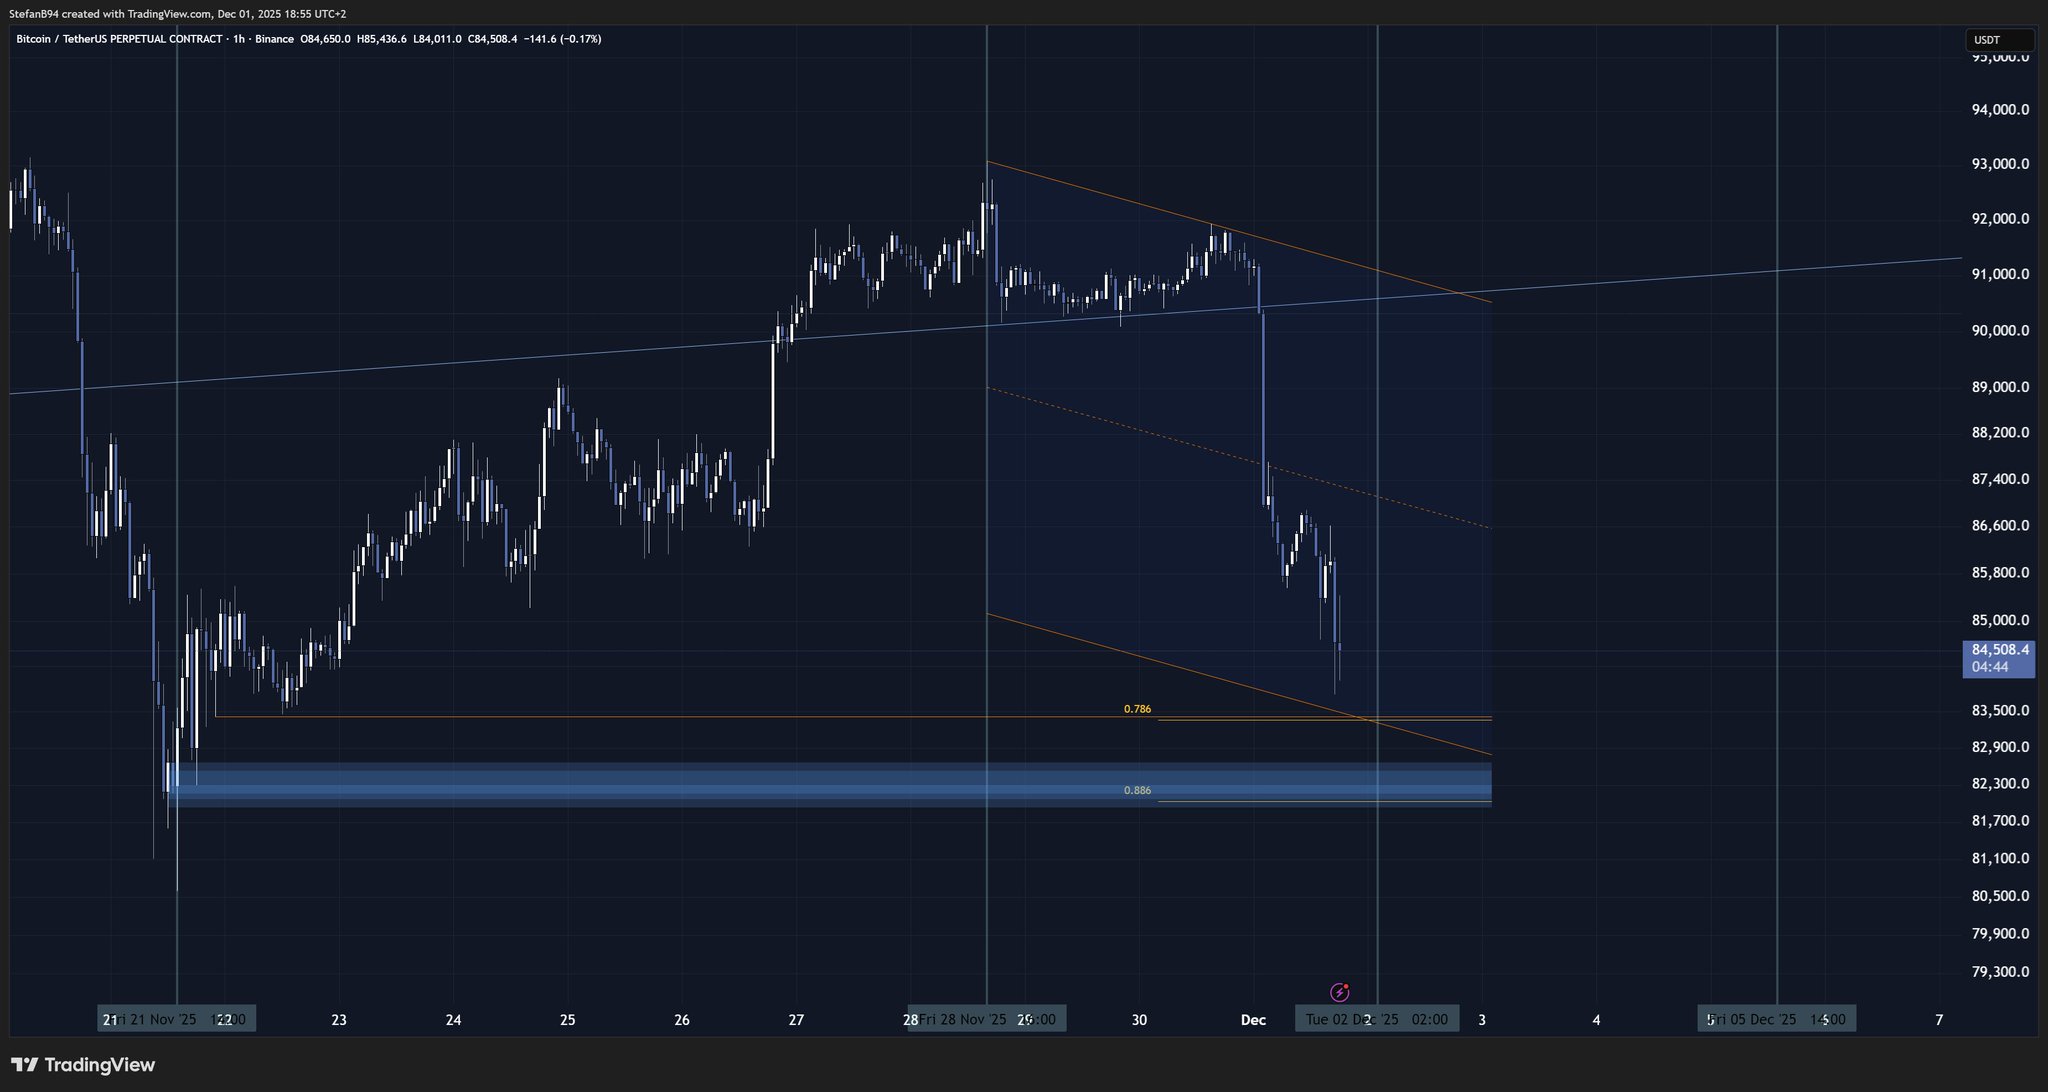
Task: Click the 83,500.0 price axis label
Action: coord(1999,711)
